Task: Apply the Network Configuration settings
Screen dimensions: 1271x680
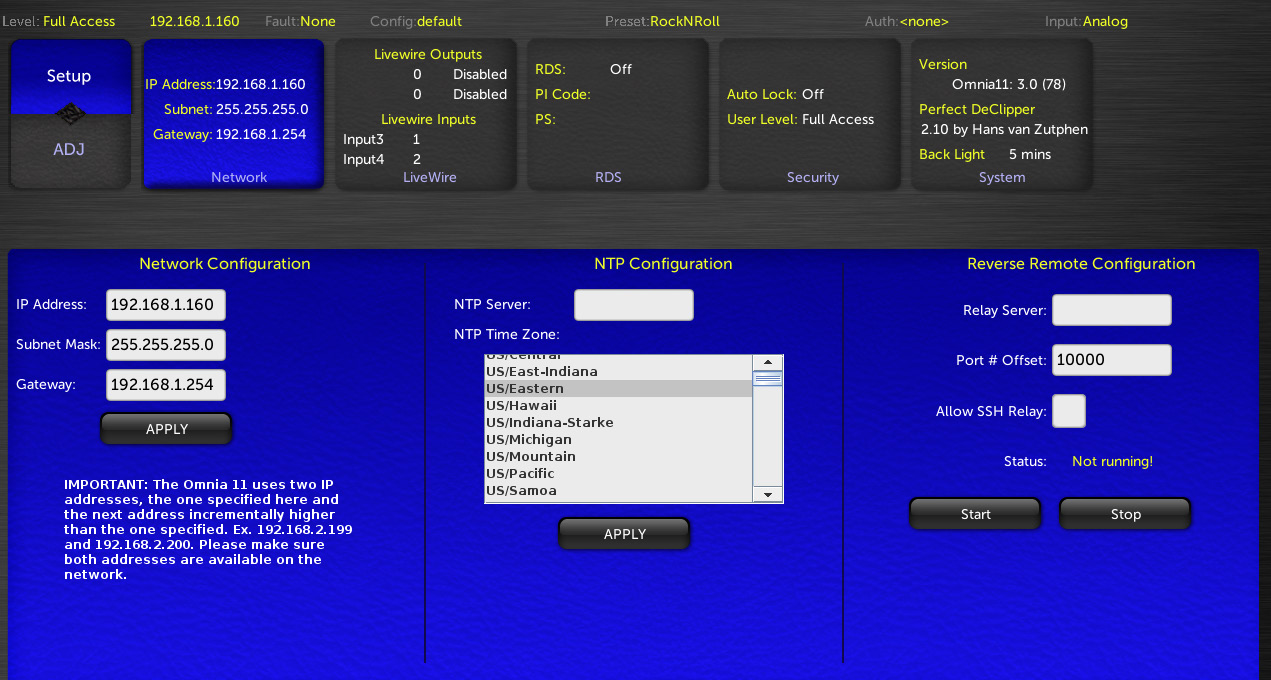Action: tap(167, 429)
